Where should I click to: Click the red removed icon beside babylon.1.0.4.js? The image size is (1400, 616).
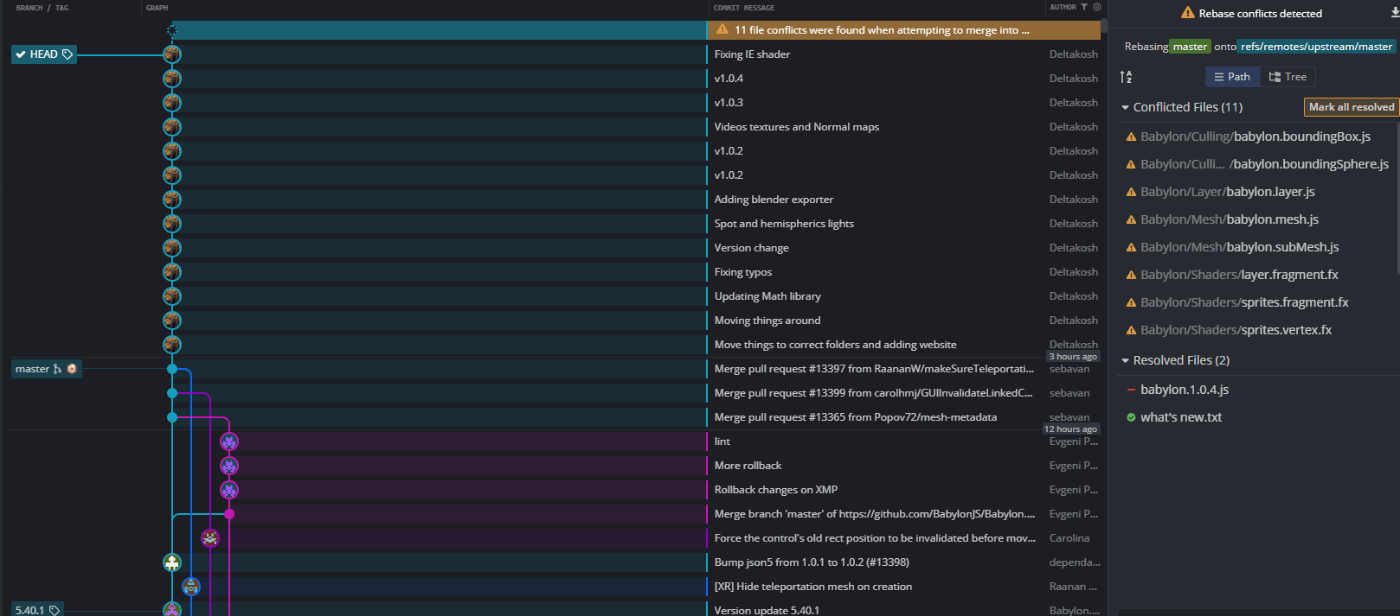(x=1131, y=390)
